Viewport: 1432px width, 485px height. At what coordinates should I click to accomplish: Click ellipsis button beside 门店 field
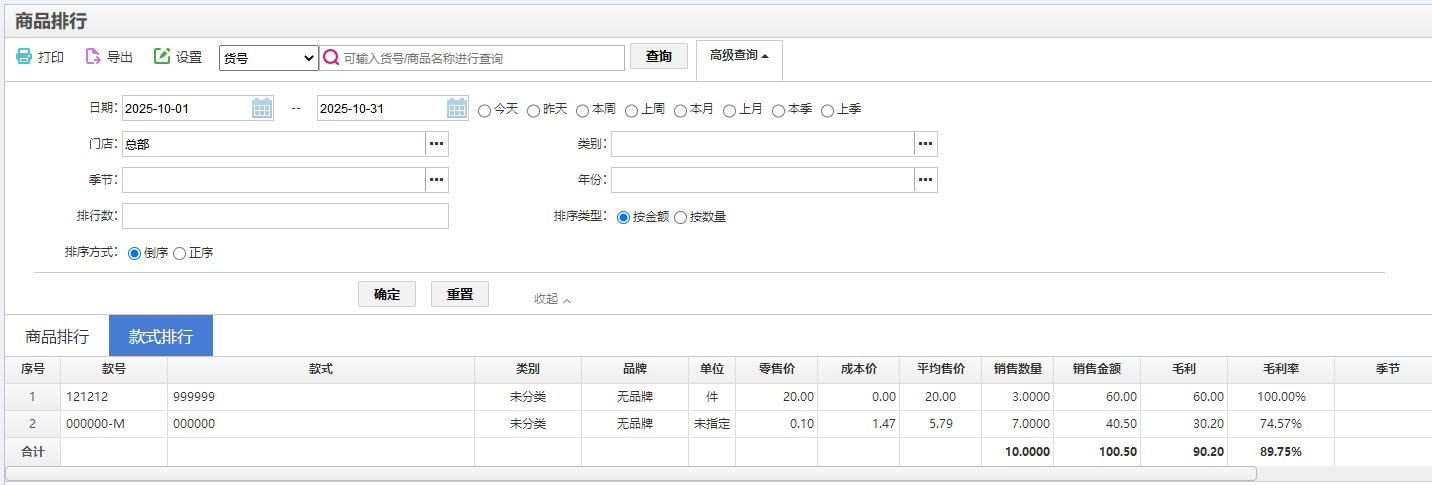pos(437,144)
